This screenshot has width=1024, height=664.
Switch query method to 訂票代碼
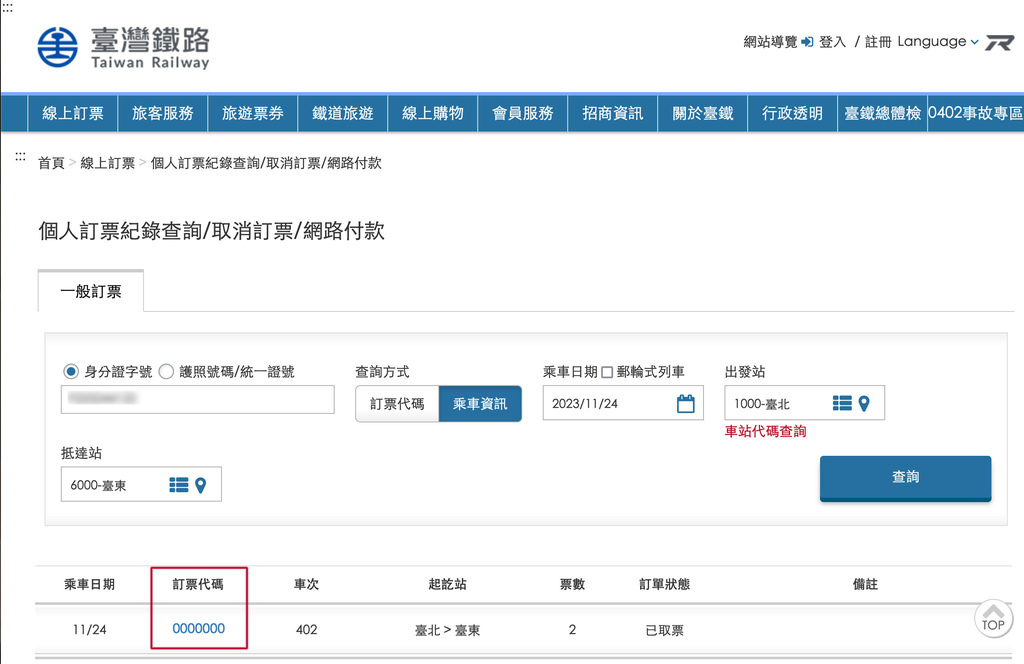click(397, 403)
